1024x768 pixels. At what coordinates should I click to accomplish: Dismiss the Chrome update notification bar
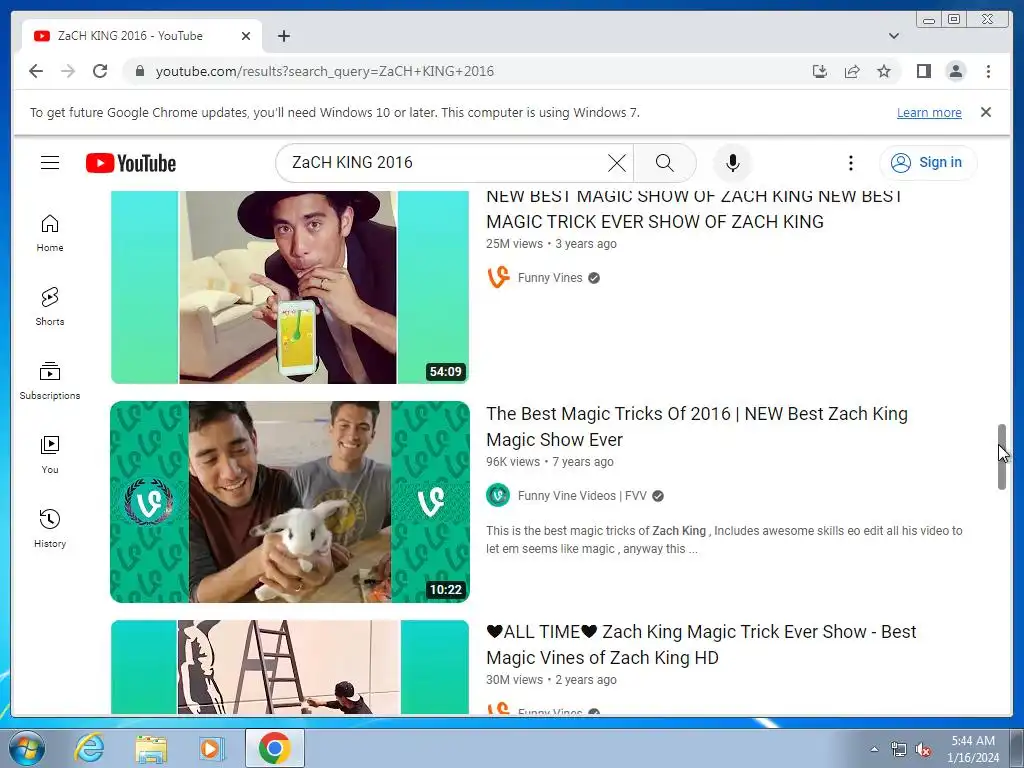coord(985,112)
